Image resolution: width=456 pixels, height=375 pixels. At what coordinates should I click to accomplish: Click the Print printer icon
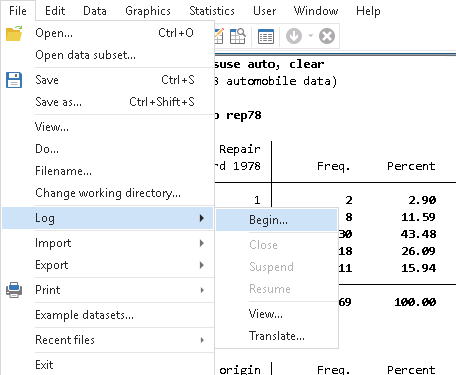pos(14,290)
